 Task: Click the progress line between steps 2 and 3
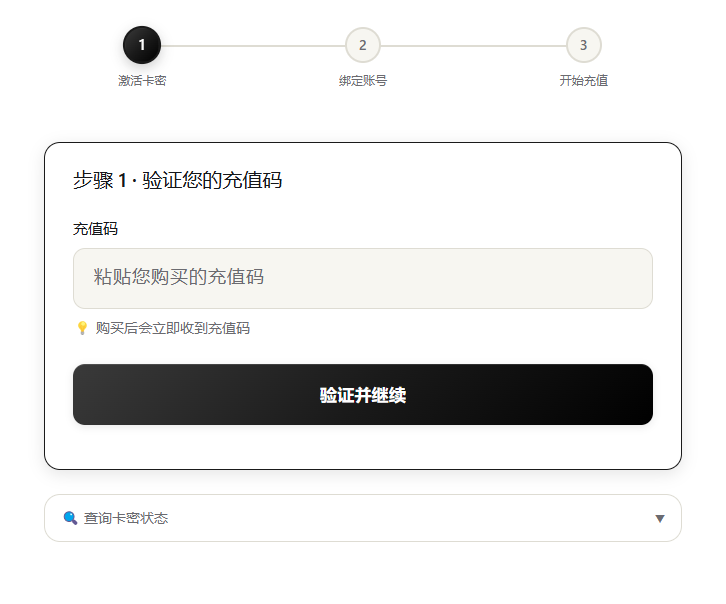(x=473, y=46)
